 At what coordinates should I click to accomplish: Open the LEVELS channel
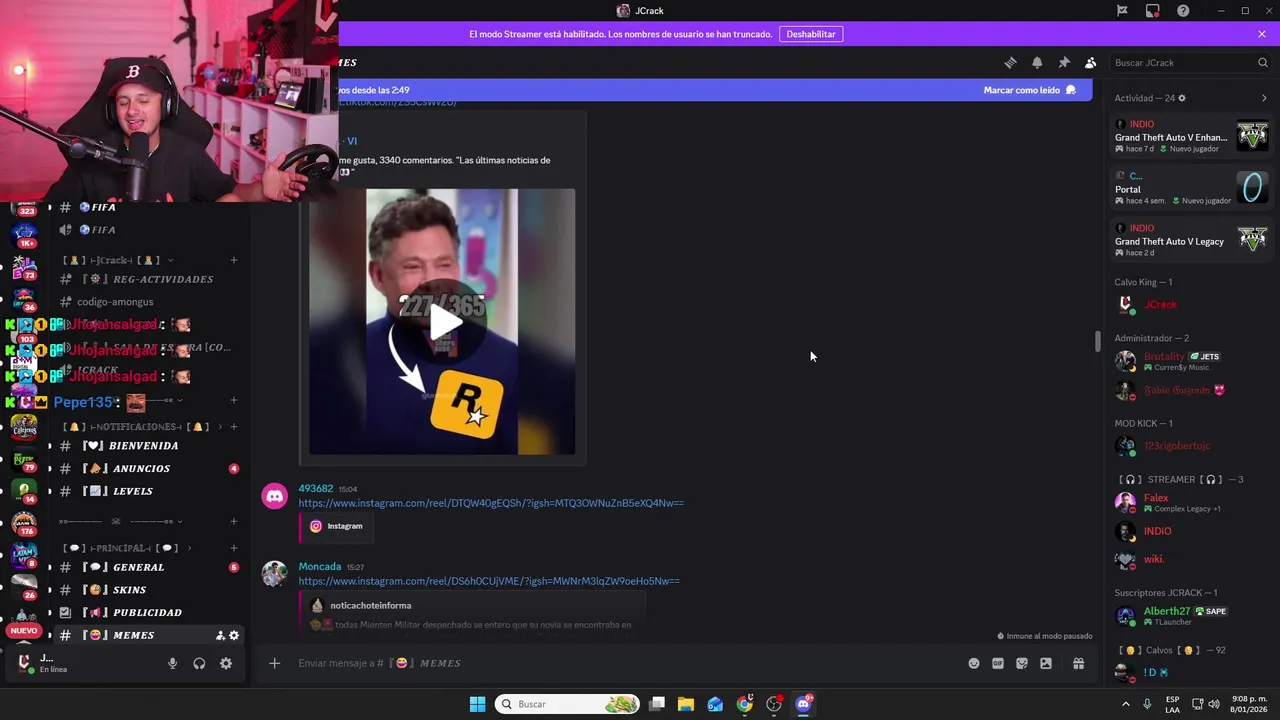[x=148, y=491]
